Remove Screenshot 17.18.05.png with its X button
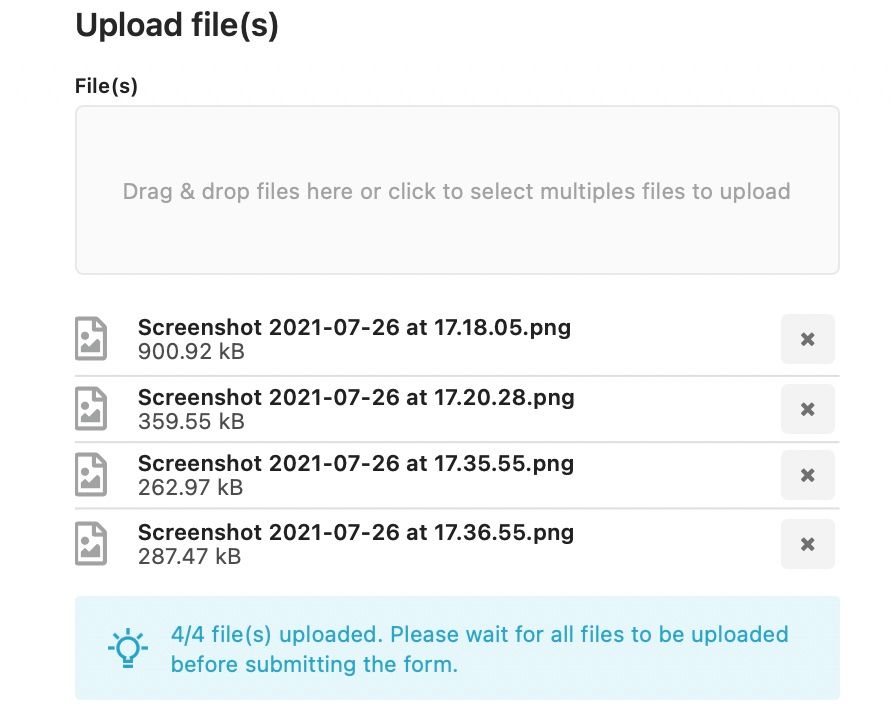The height and width of the screenshot is (720, 896). [x=807, y=339]
